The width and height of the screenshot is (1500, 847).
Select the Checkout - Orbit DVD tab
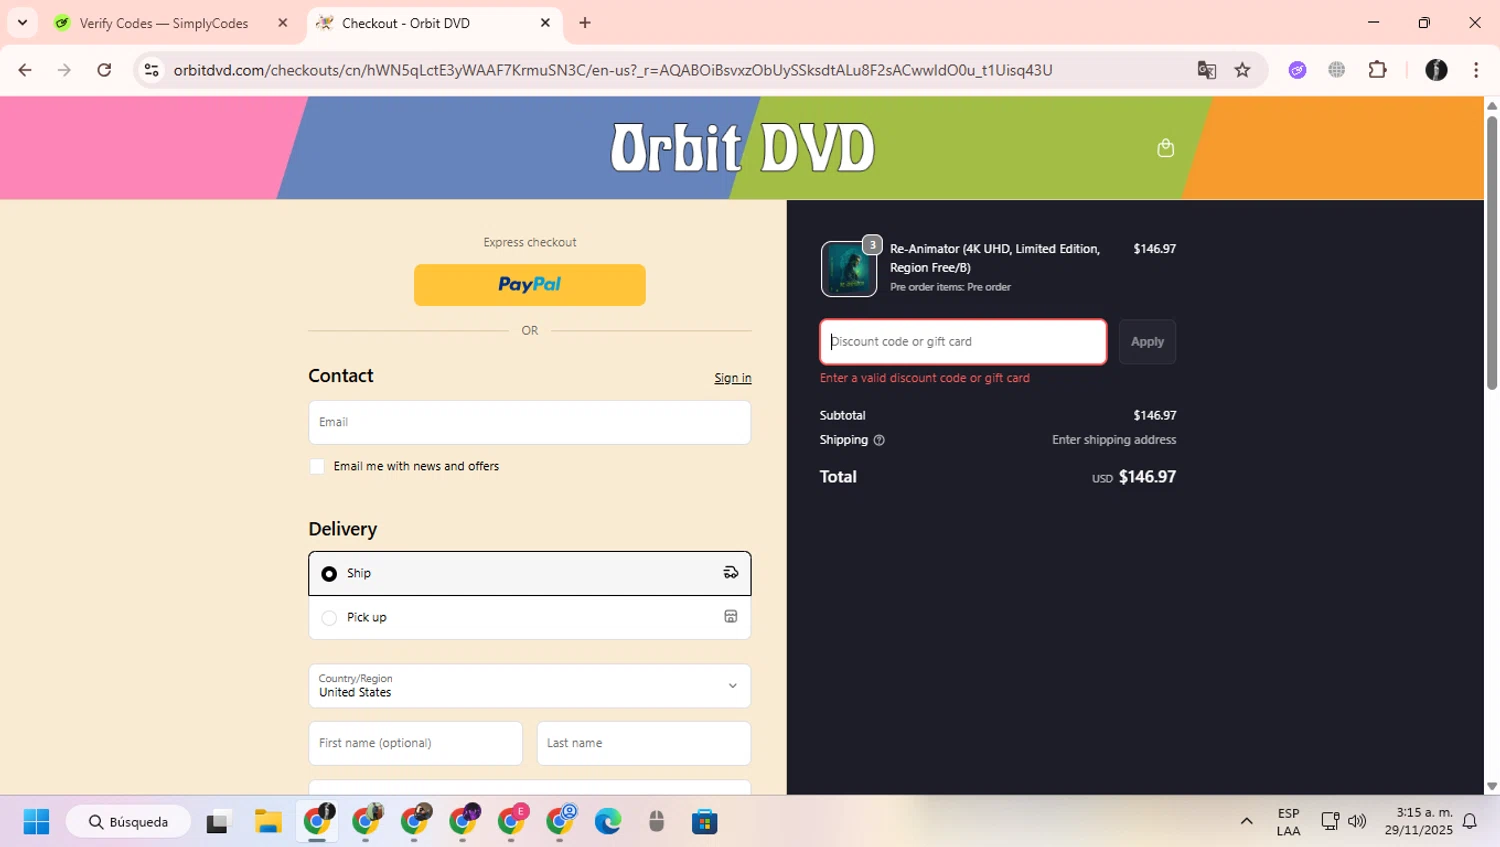pos(406,23)
